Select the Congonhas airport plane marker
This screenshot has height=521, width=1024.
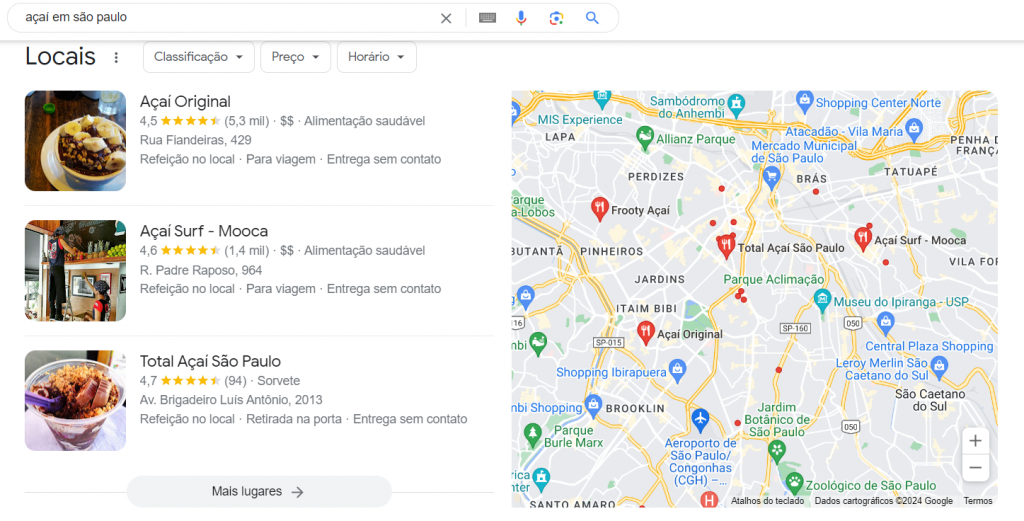coord(699,419)
